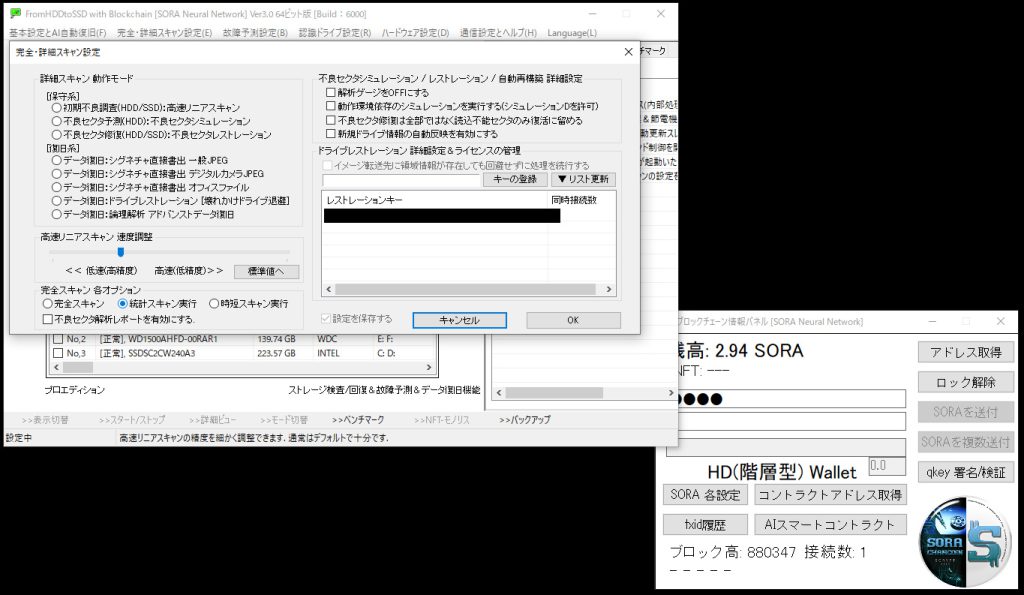Click the 高速リニアスキャン speed slider thumb
Screen dimensions: 1024x595
[120, 252]
